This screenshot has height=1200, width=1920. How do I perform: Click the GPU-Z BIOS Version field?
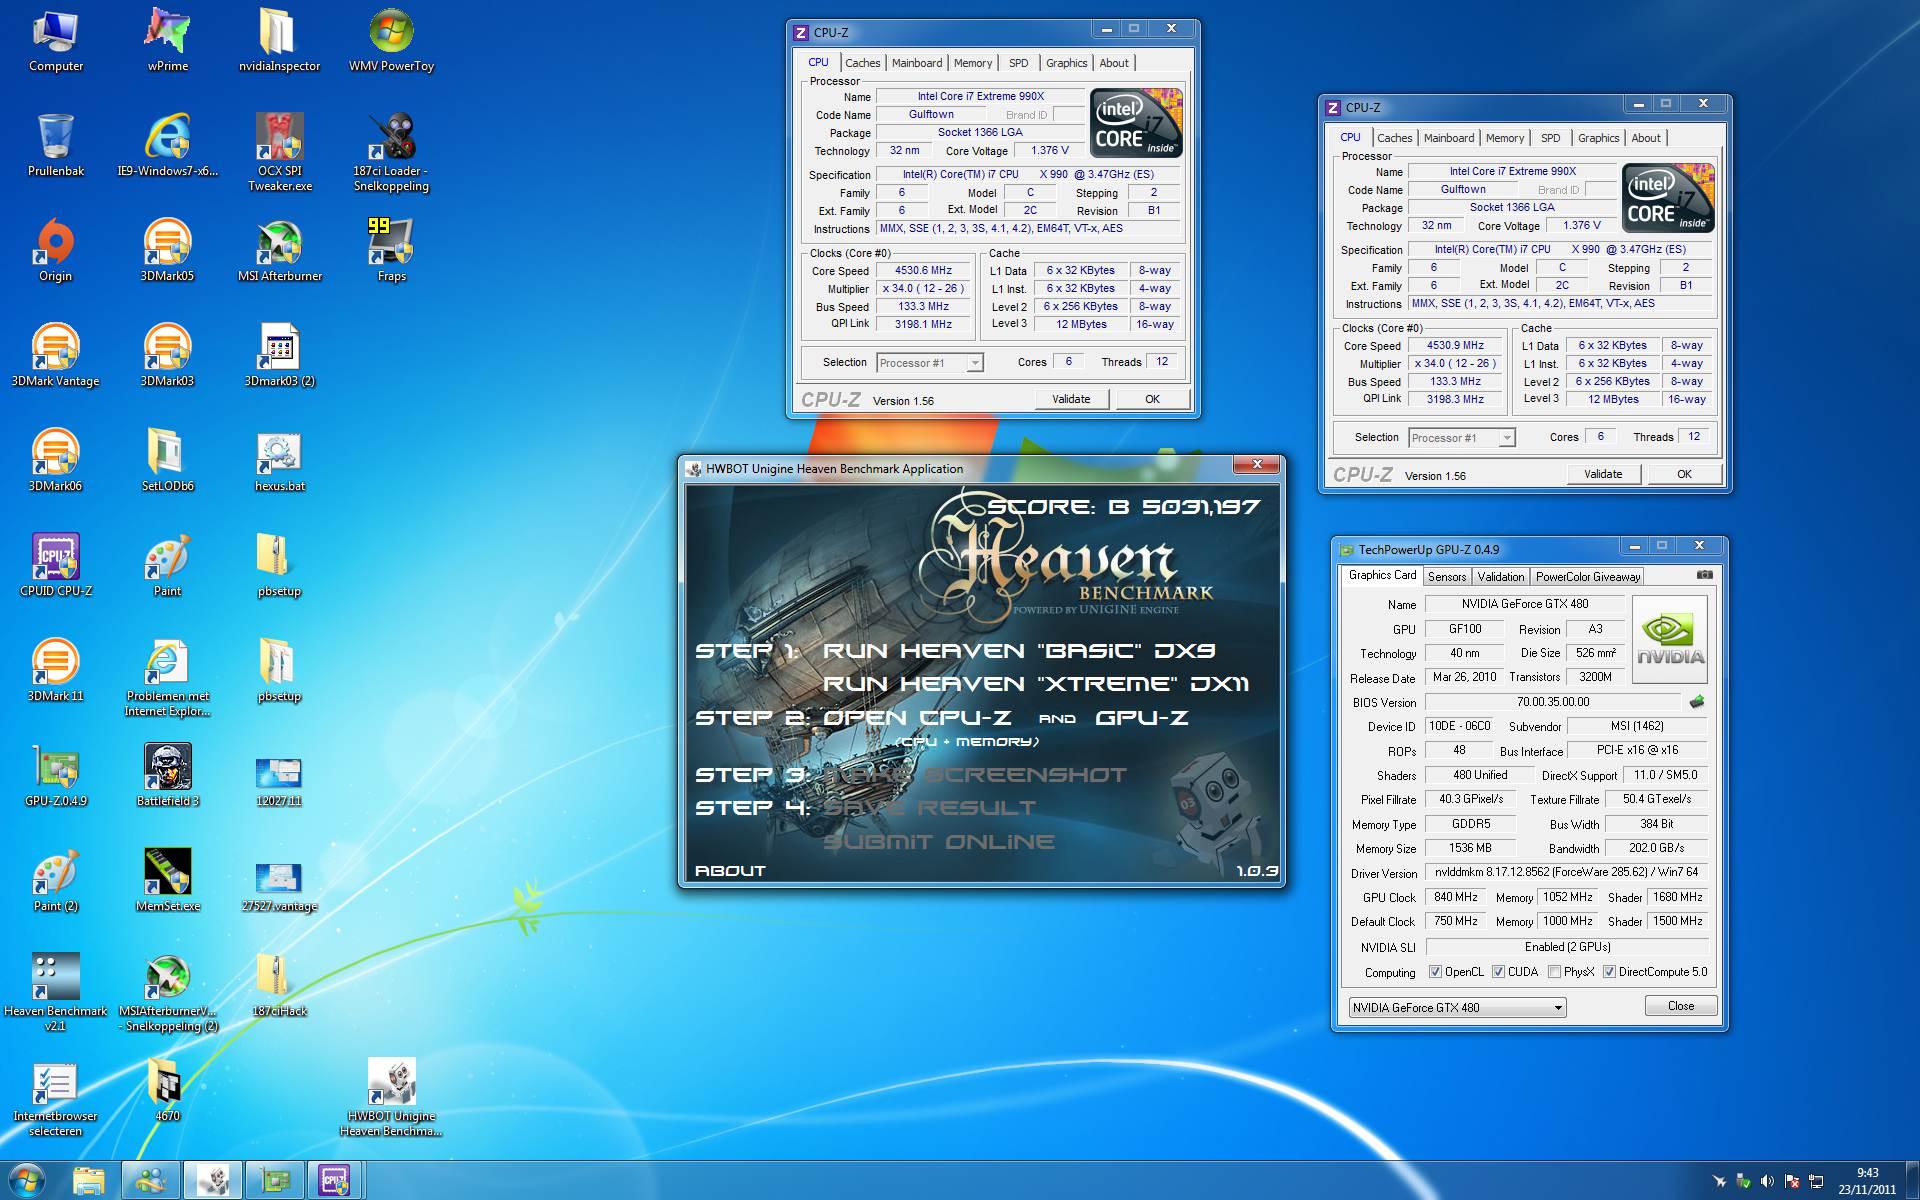pyautogui.click(x=1552, y=702)
